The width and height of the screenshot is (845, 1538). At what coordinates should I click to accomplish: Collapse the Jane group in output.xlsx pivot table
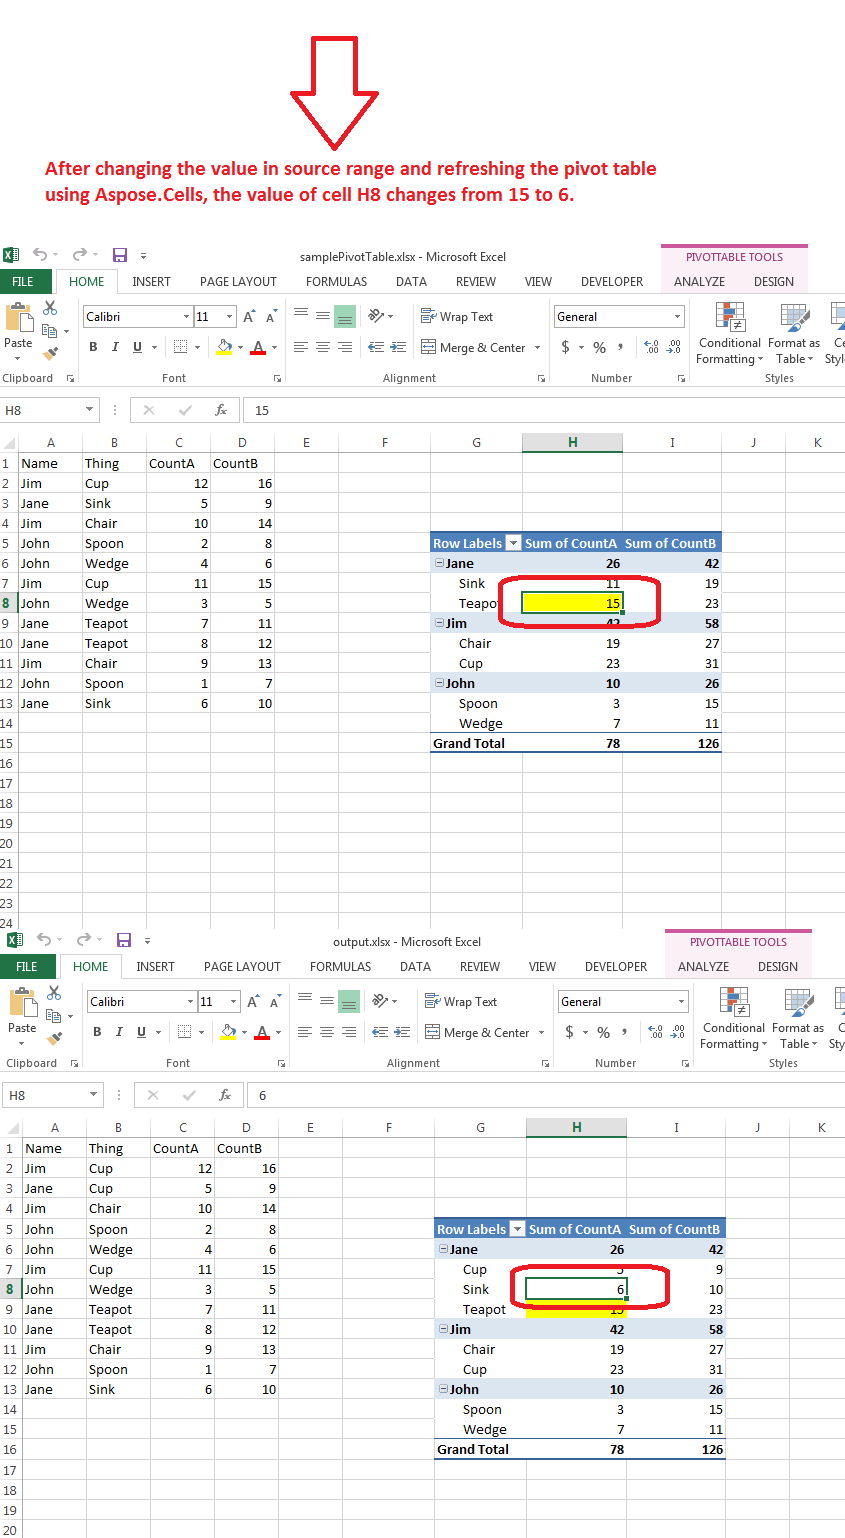pyautogui.click(x=443, y=1249)
